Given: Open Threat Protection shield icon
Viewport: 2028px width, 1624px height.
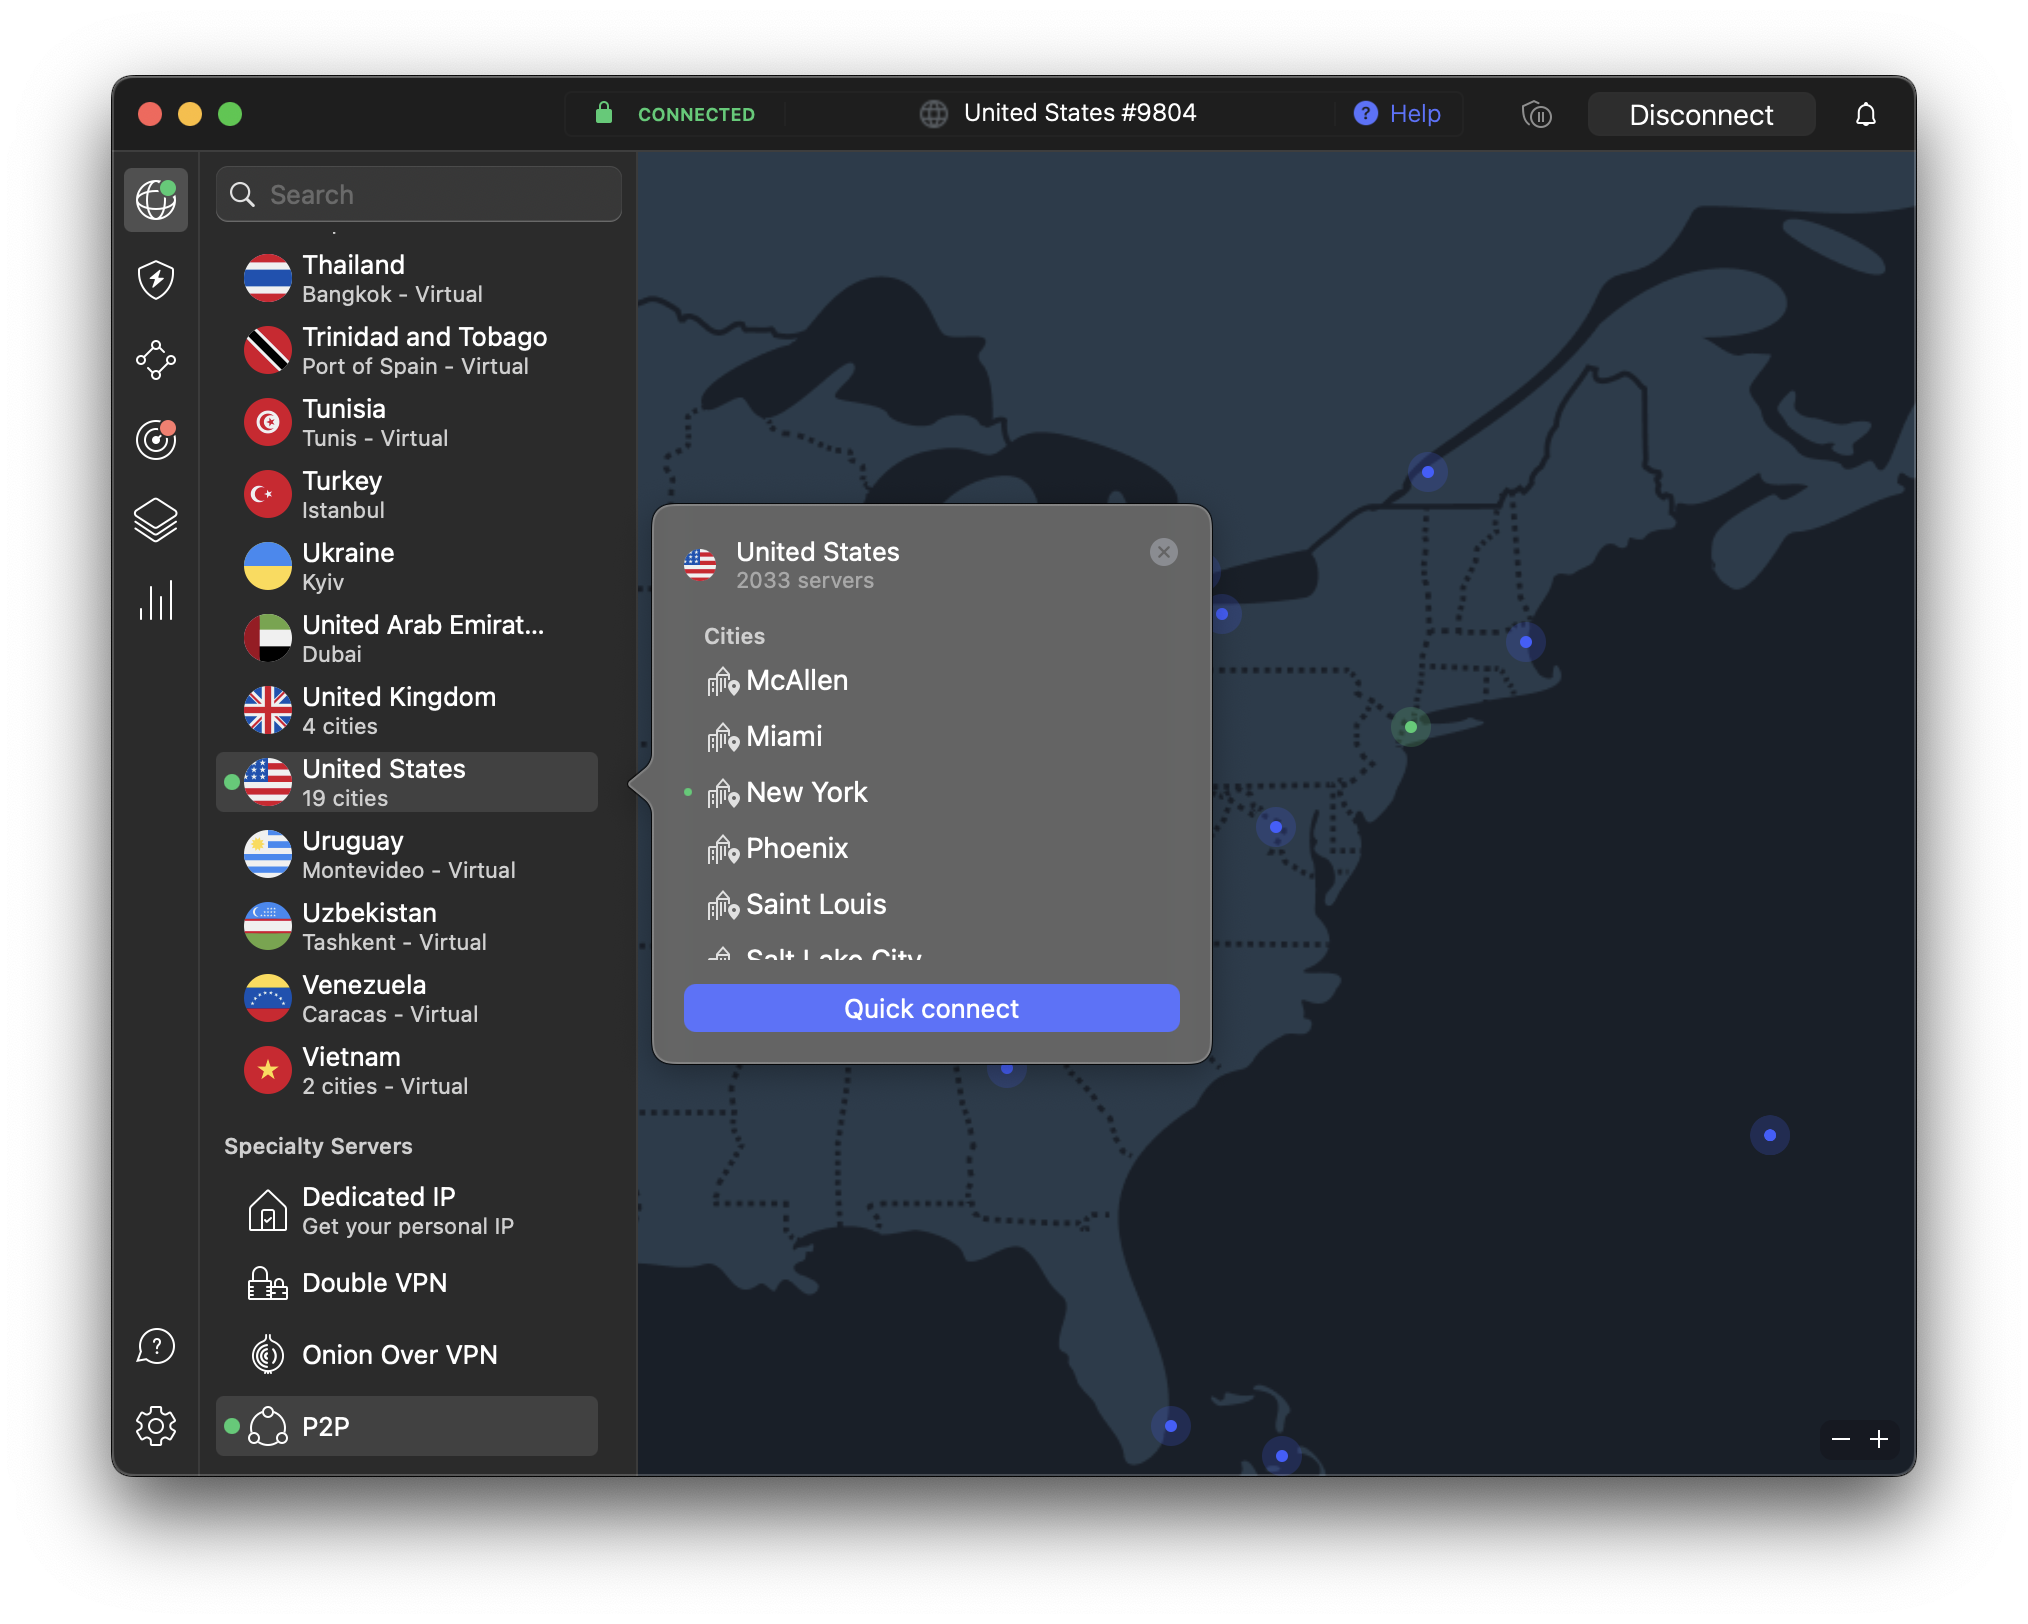Looking at the screenshot, I should (156, 279).
